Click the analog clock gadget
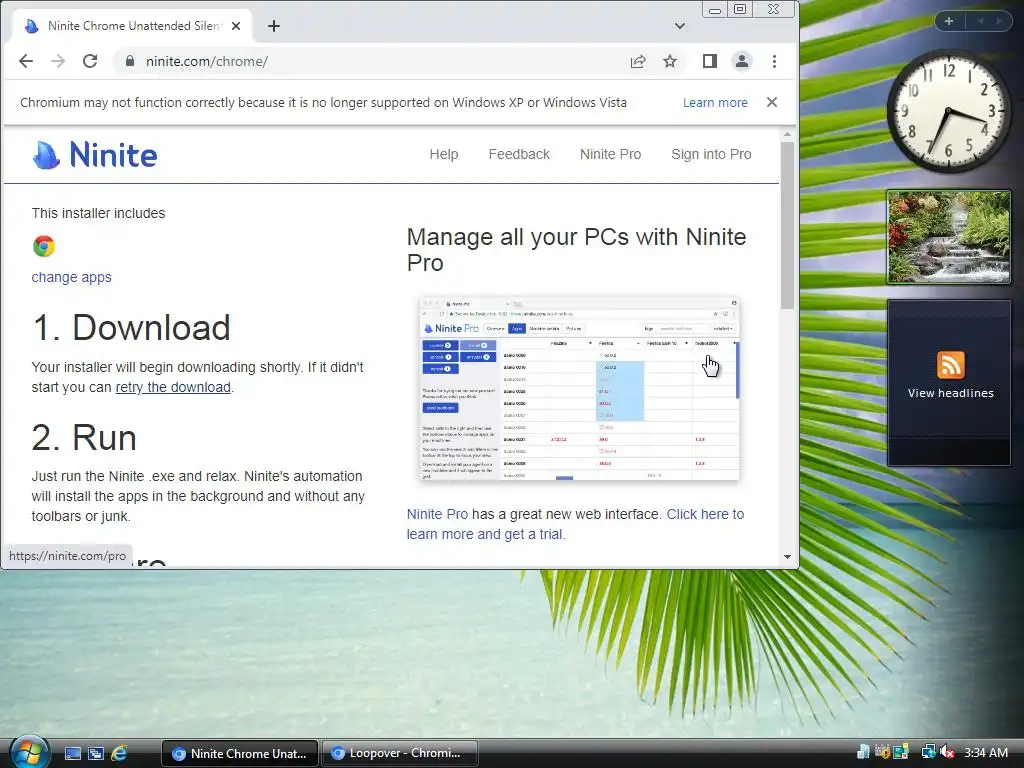 pyautogui.click(x=948, y=112)
